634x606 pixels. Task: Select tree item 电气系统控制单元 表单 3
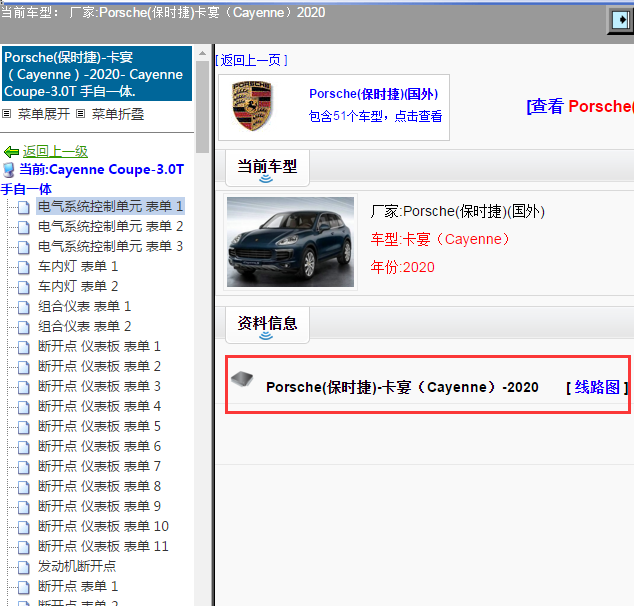110,246
